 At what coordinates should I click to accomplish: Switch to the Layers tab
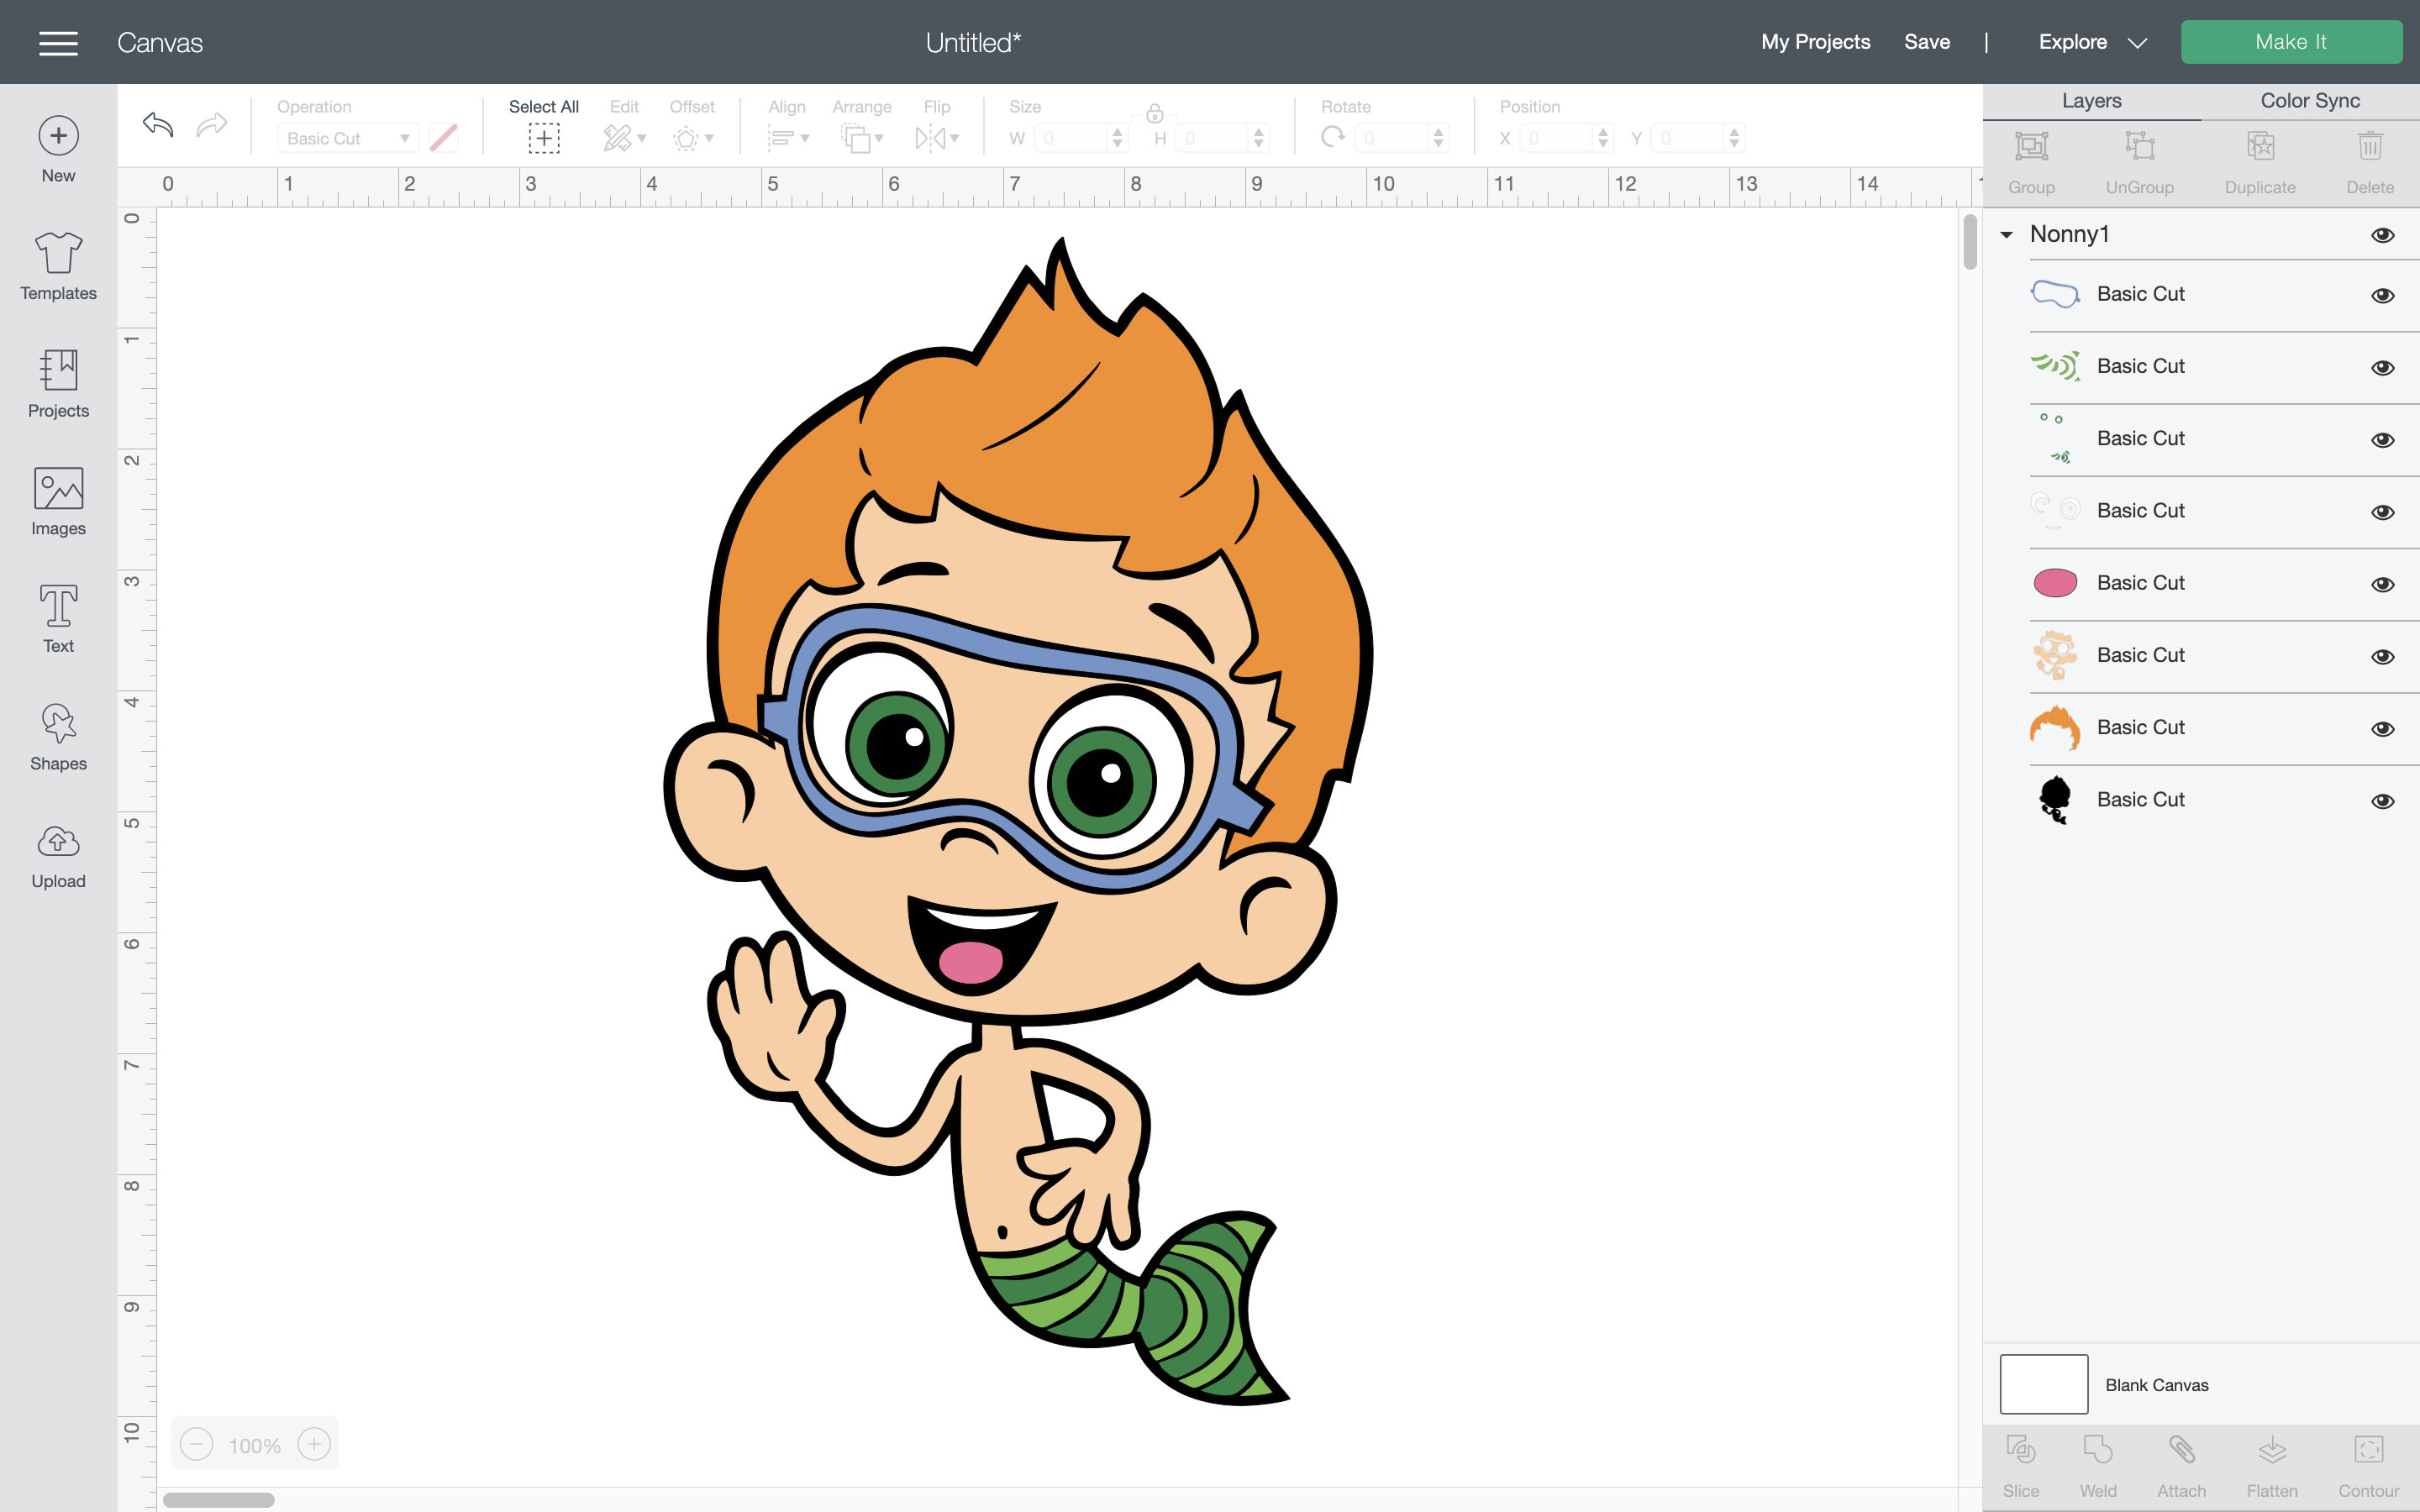pyautogui.click(x=2091, y=101)
